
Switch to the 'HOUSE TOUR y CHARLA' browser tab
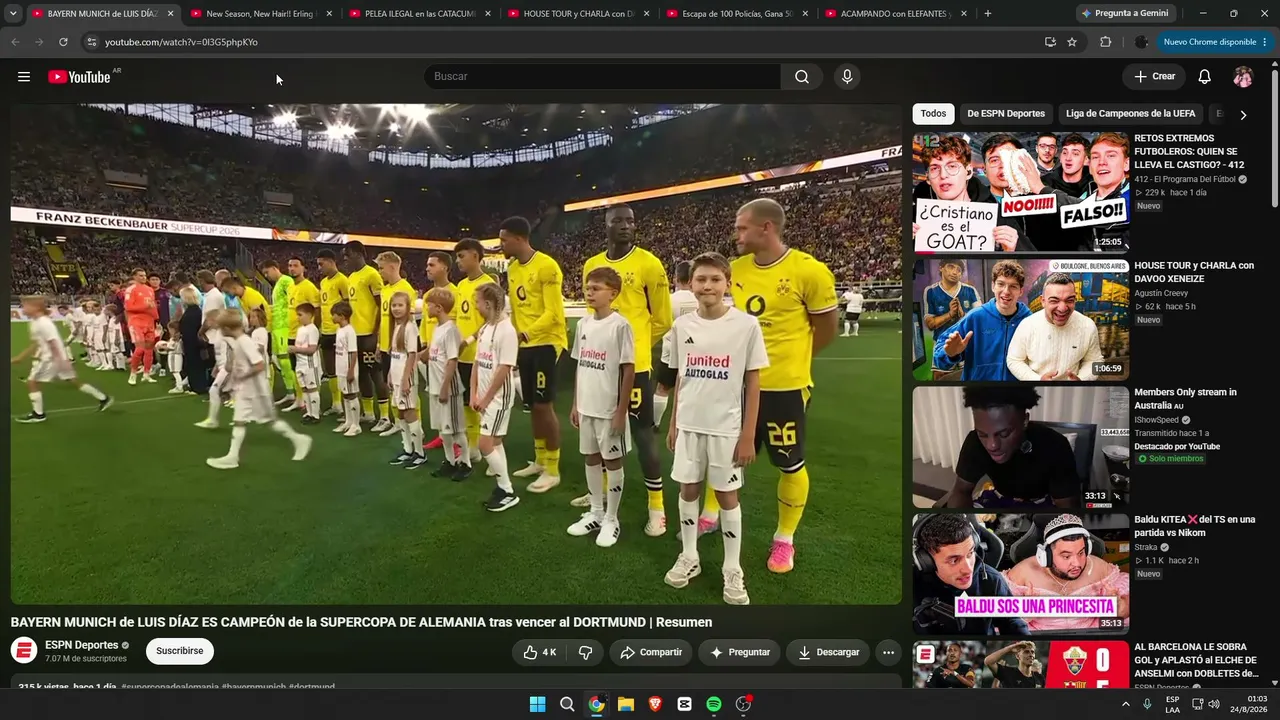(x=578, y=14)
